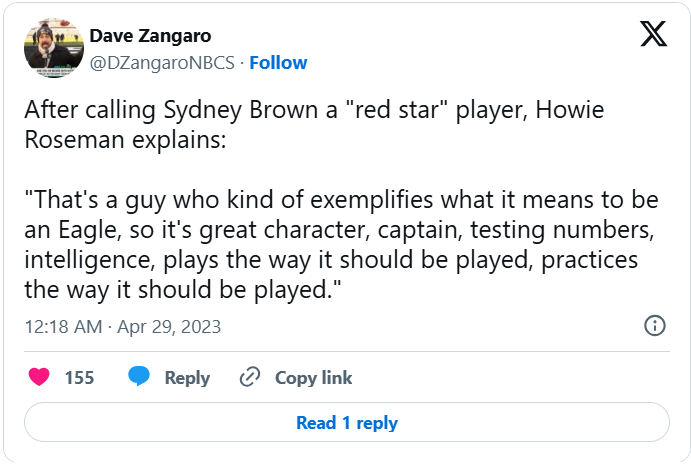Select the Copy link text
This screenshot has width=691, height=470.
click(313, 377)
